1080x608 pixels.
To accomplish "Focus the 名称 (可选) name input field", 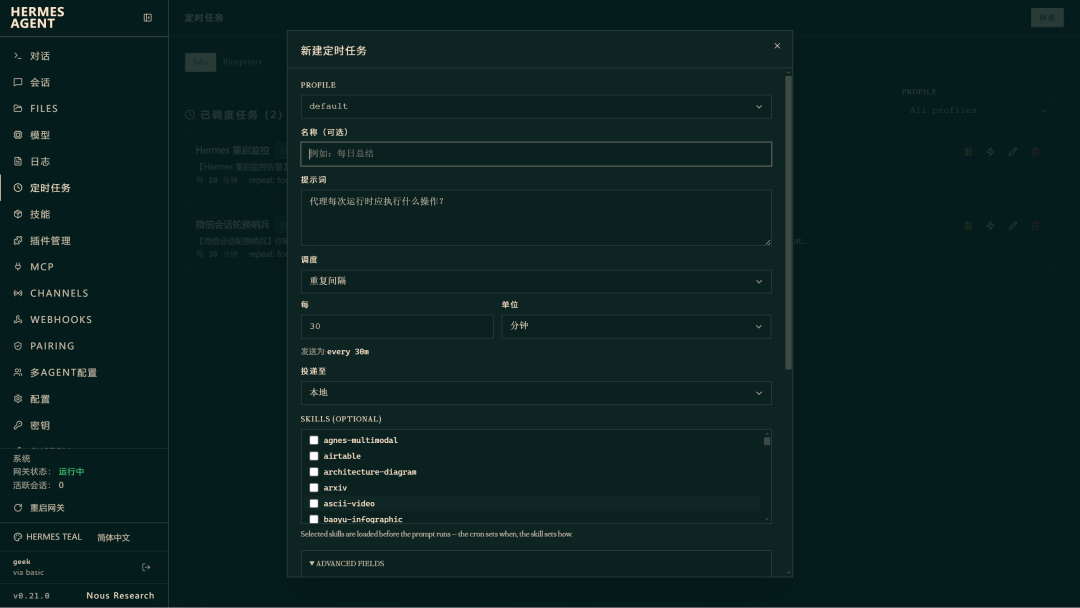I will [x=536, y=154].
